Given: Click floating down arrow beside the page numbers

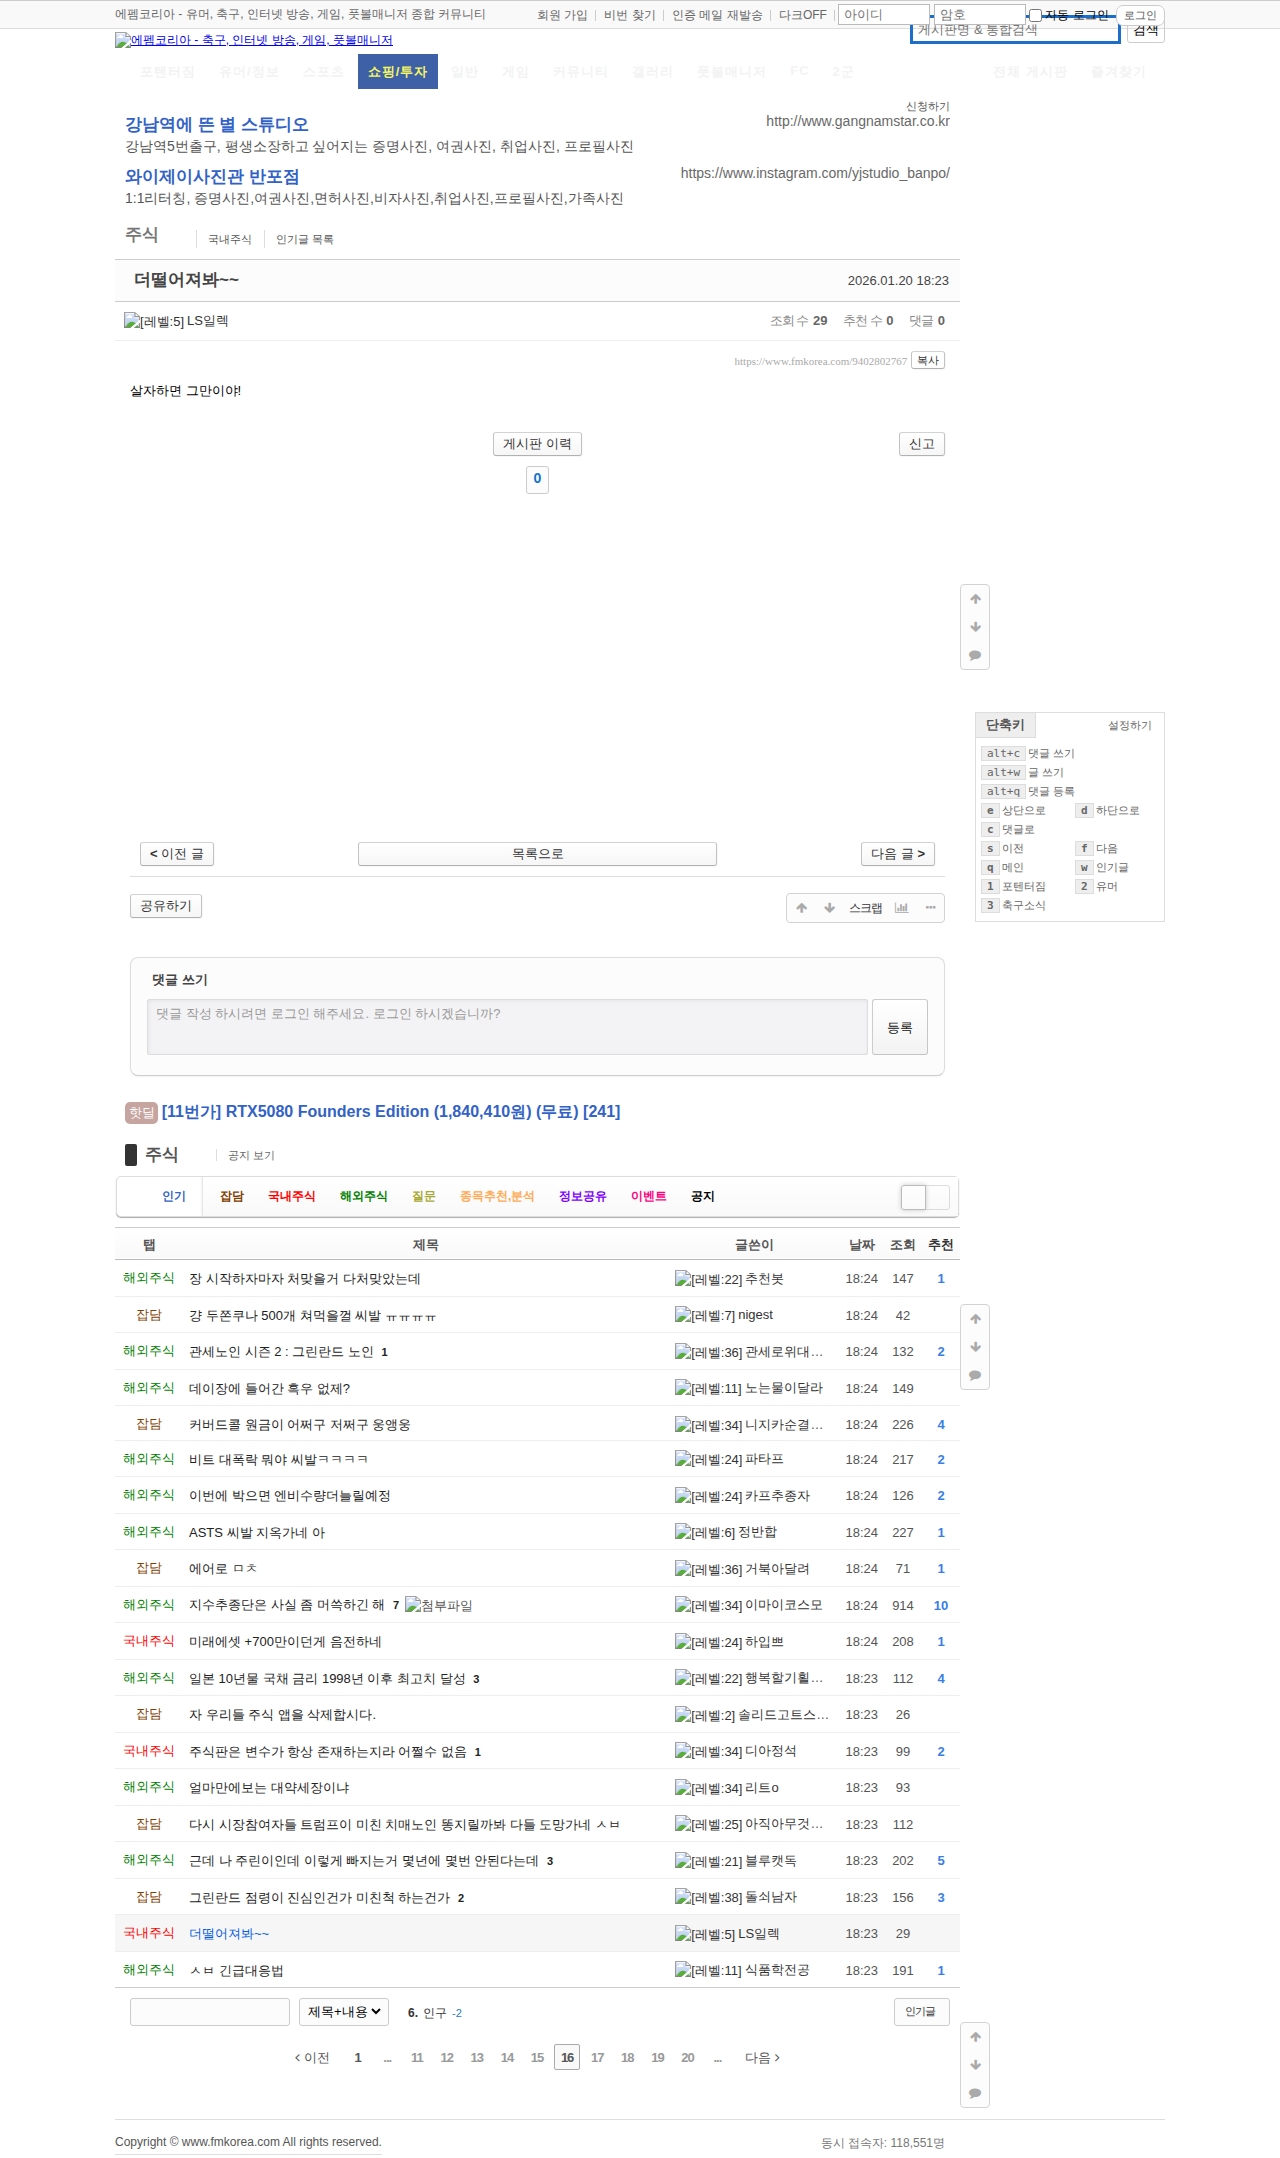Looking at the screenshot, I should click(975, 2065).
